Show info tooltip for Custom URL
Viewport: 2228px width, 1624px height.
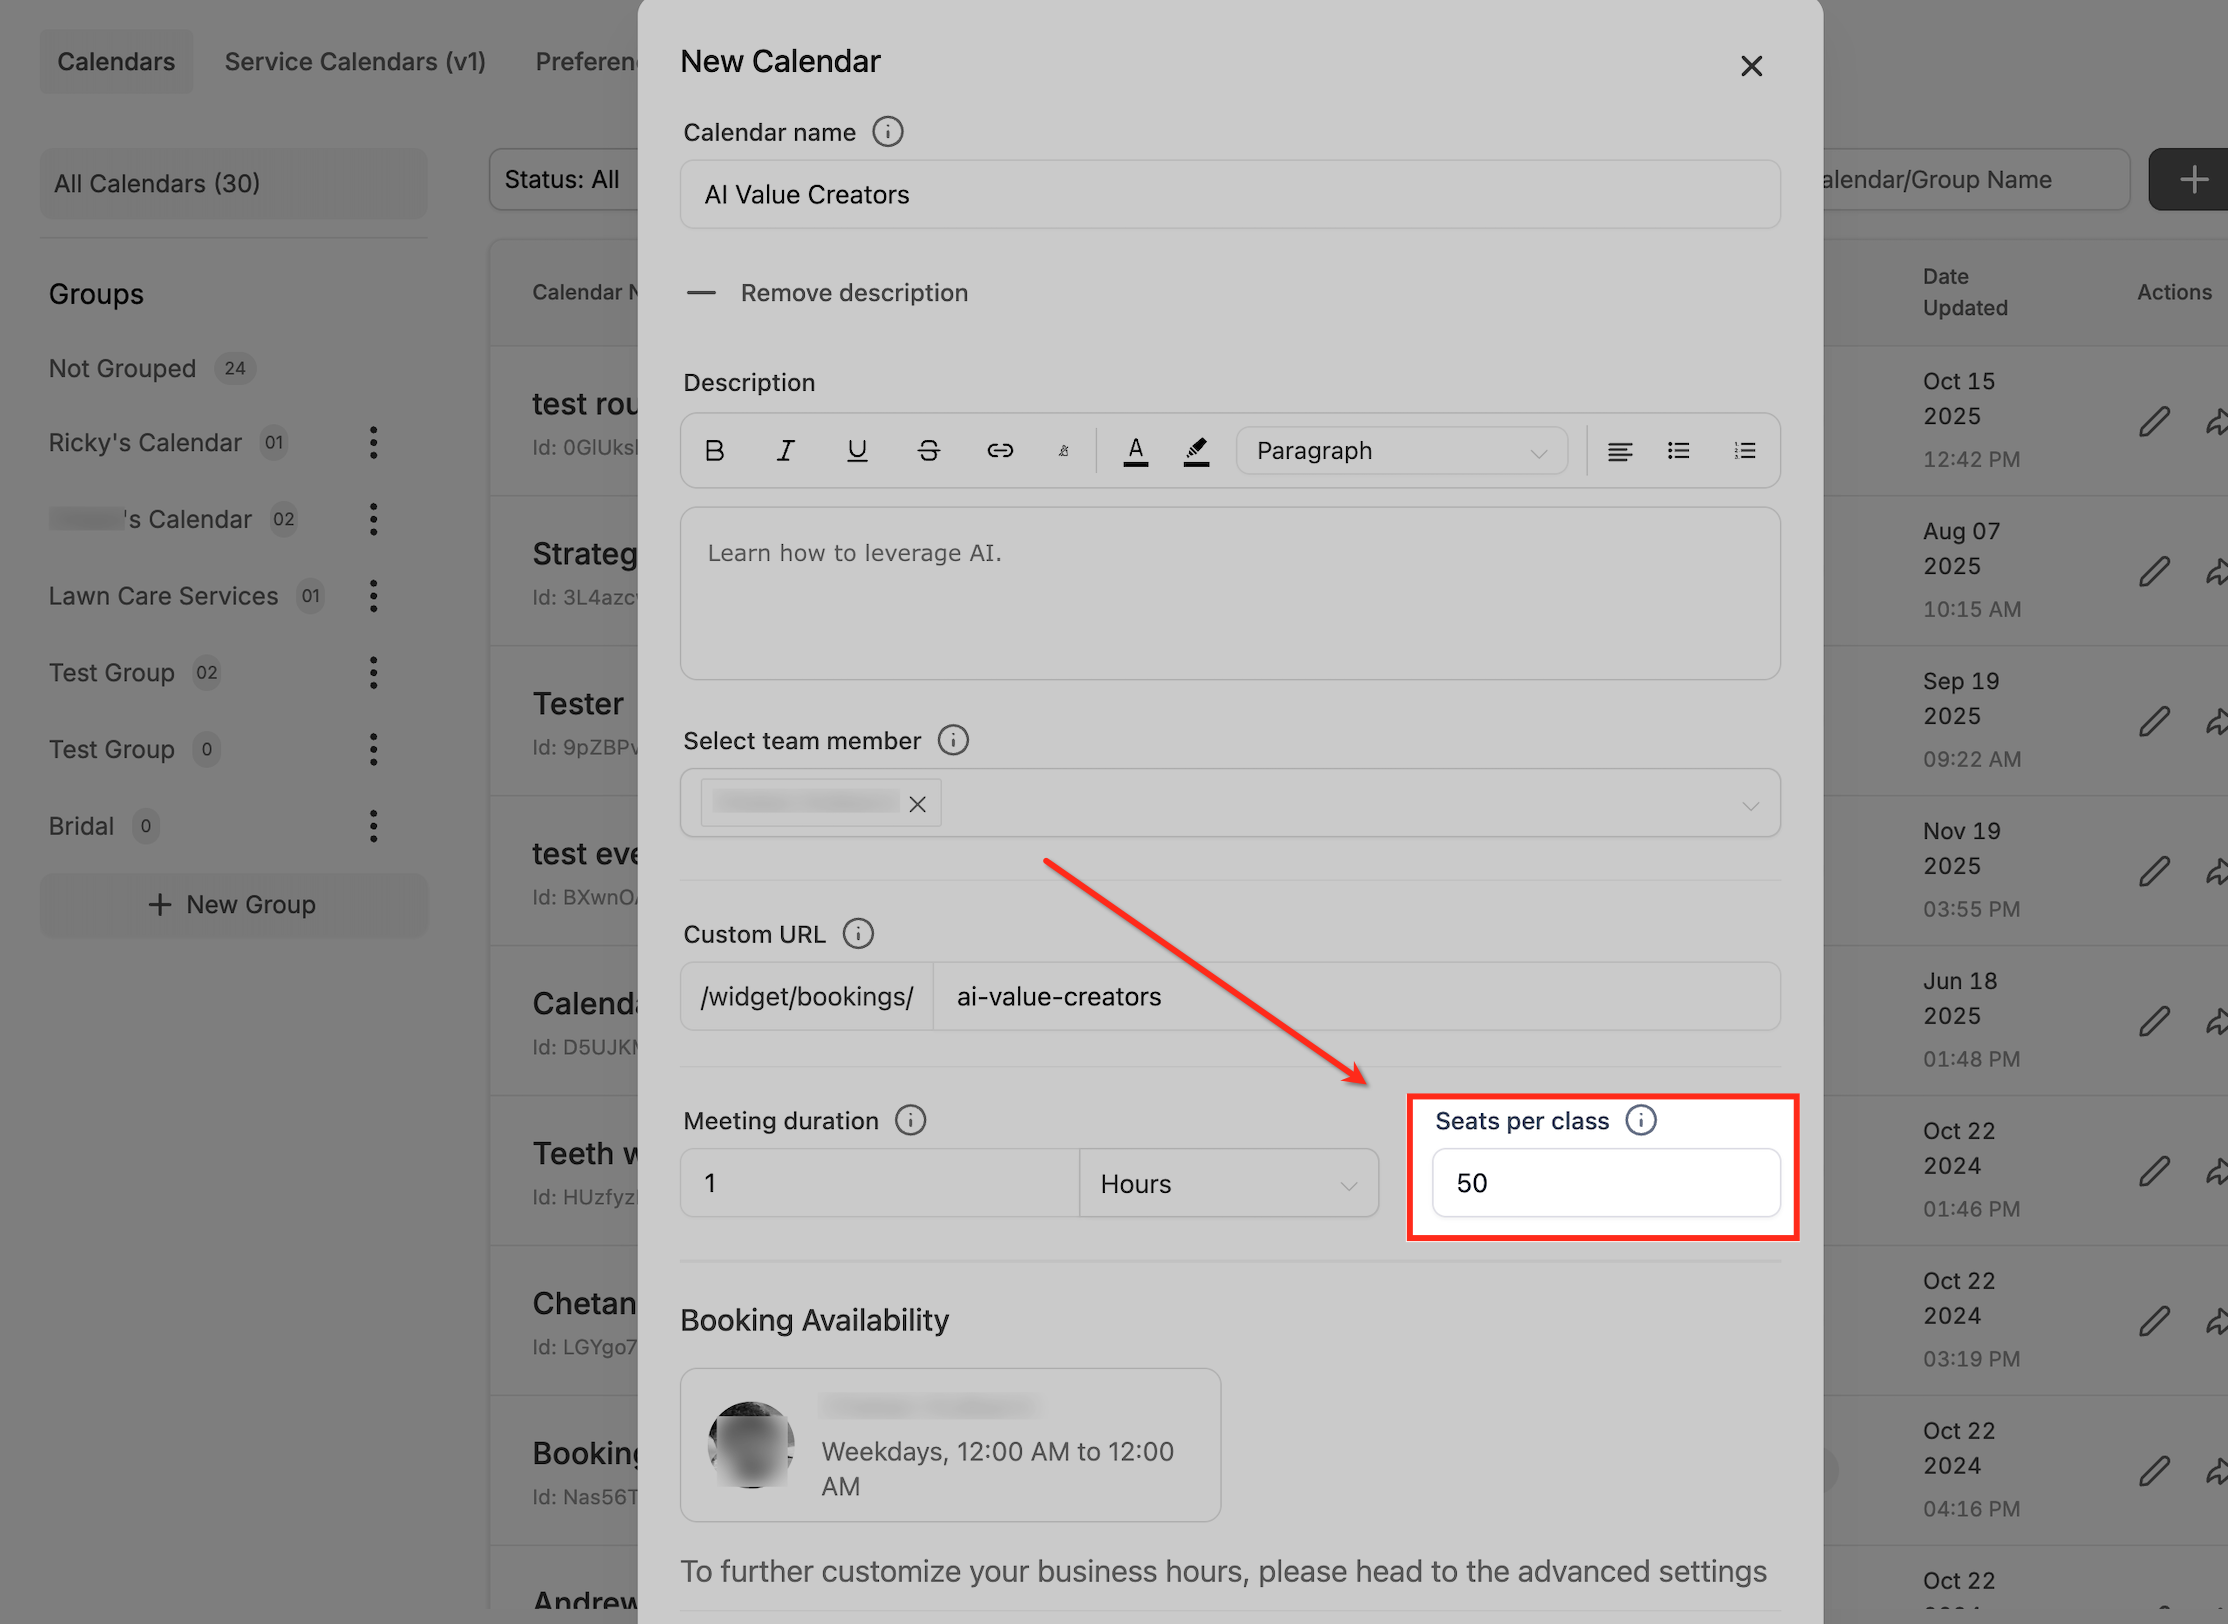[x=858, y=934]
